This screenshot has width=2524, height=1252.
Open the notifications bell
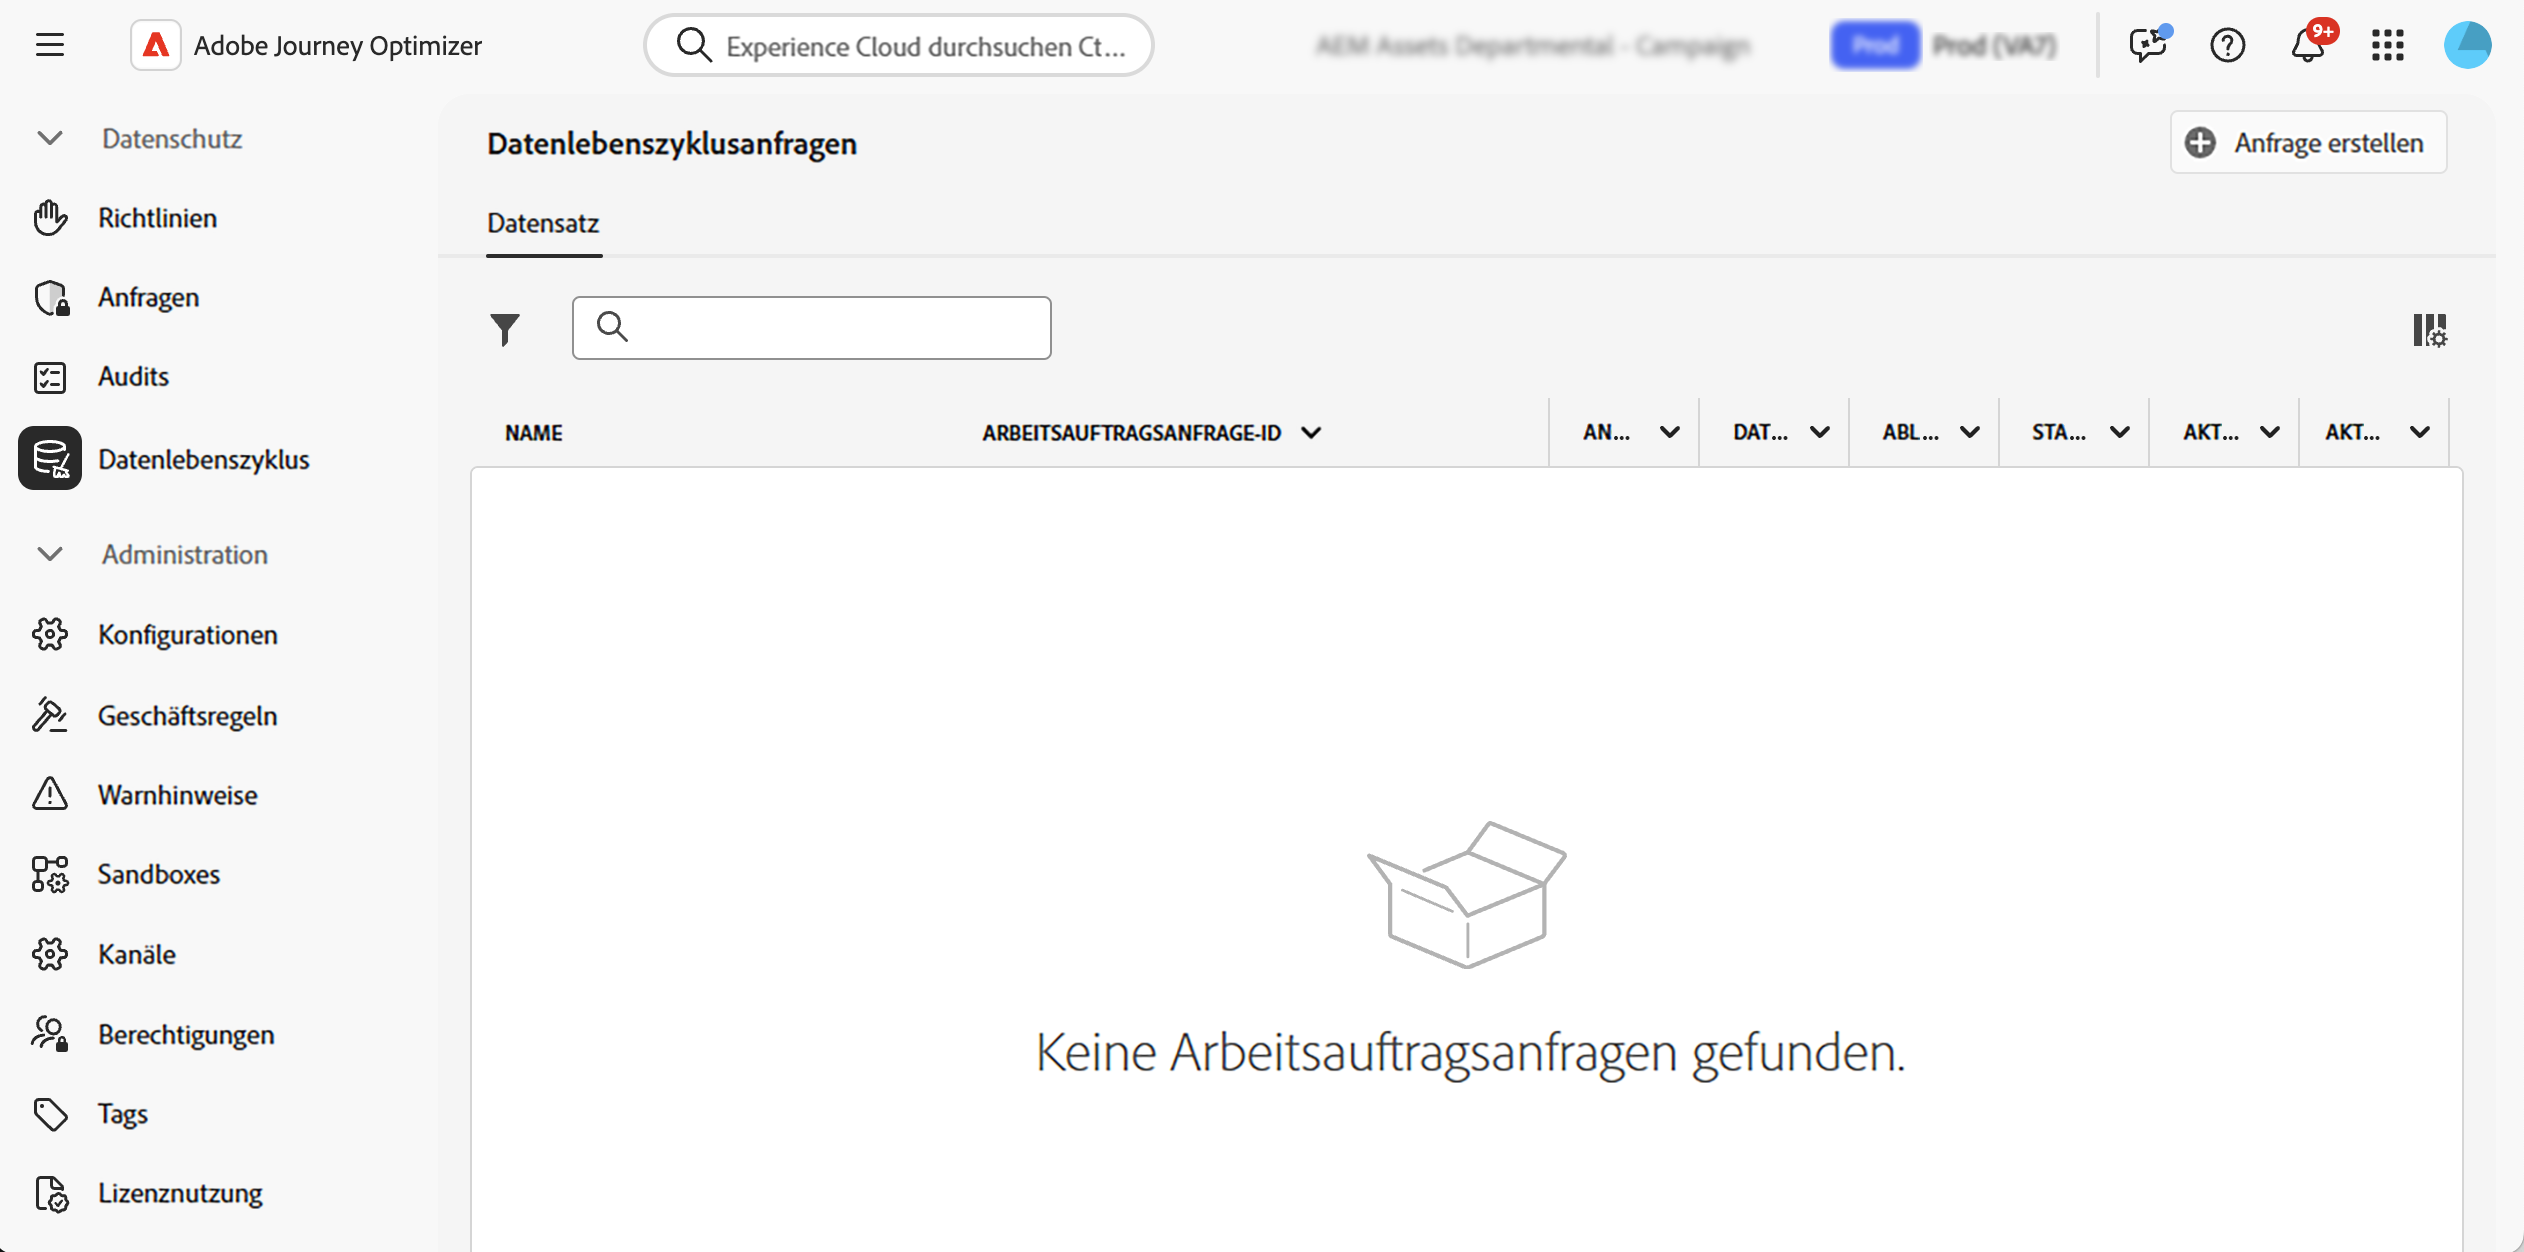coord(2308,45)
